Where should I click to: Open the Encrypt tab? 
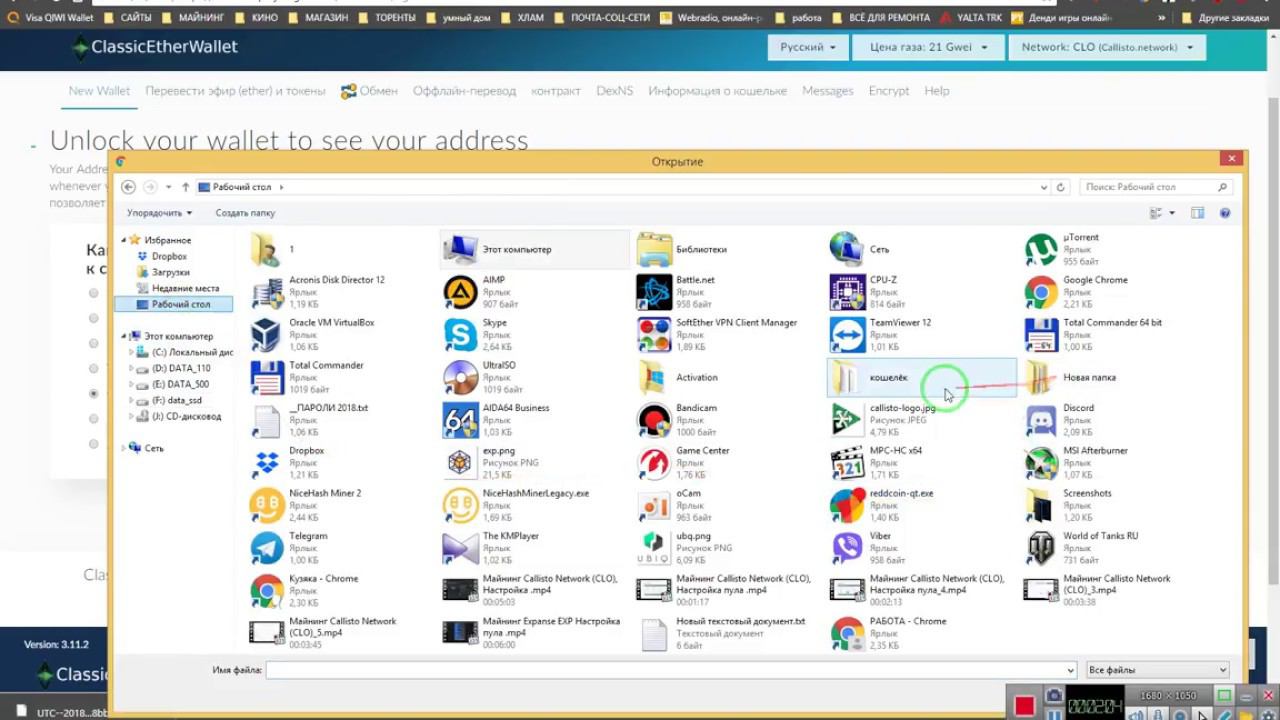889,91
